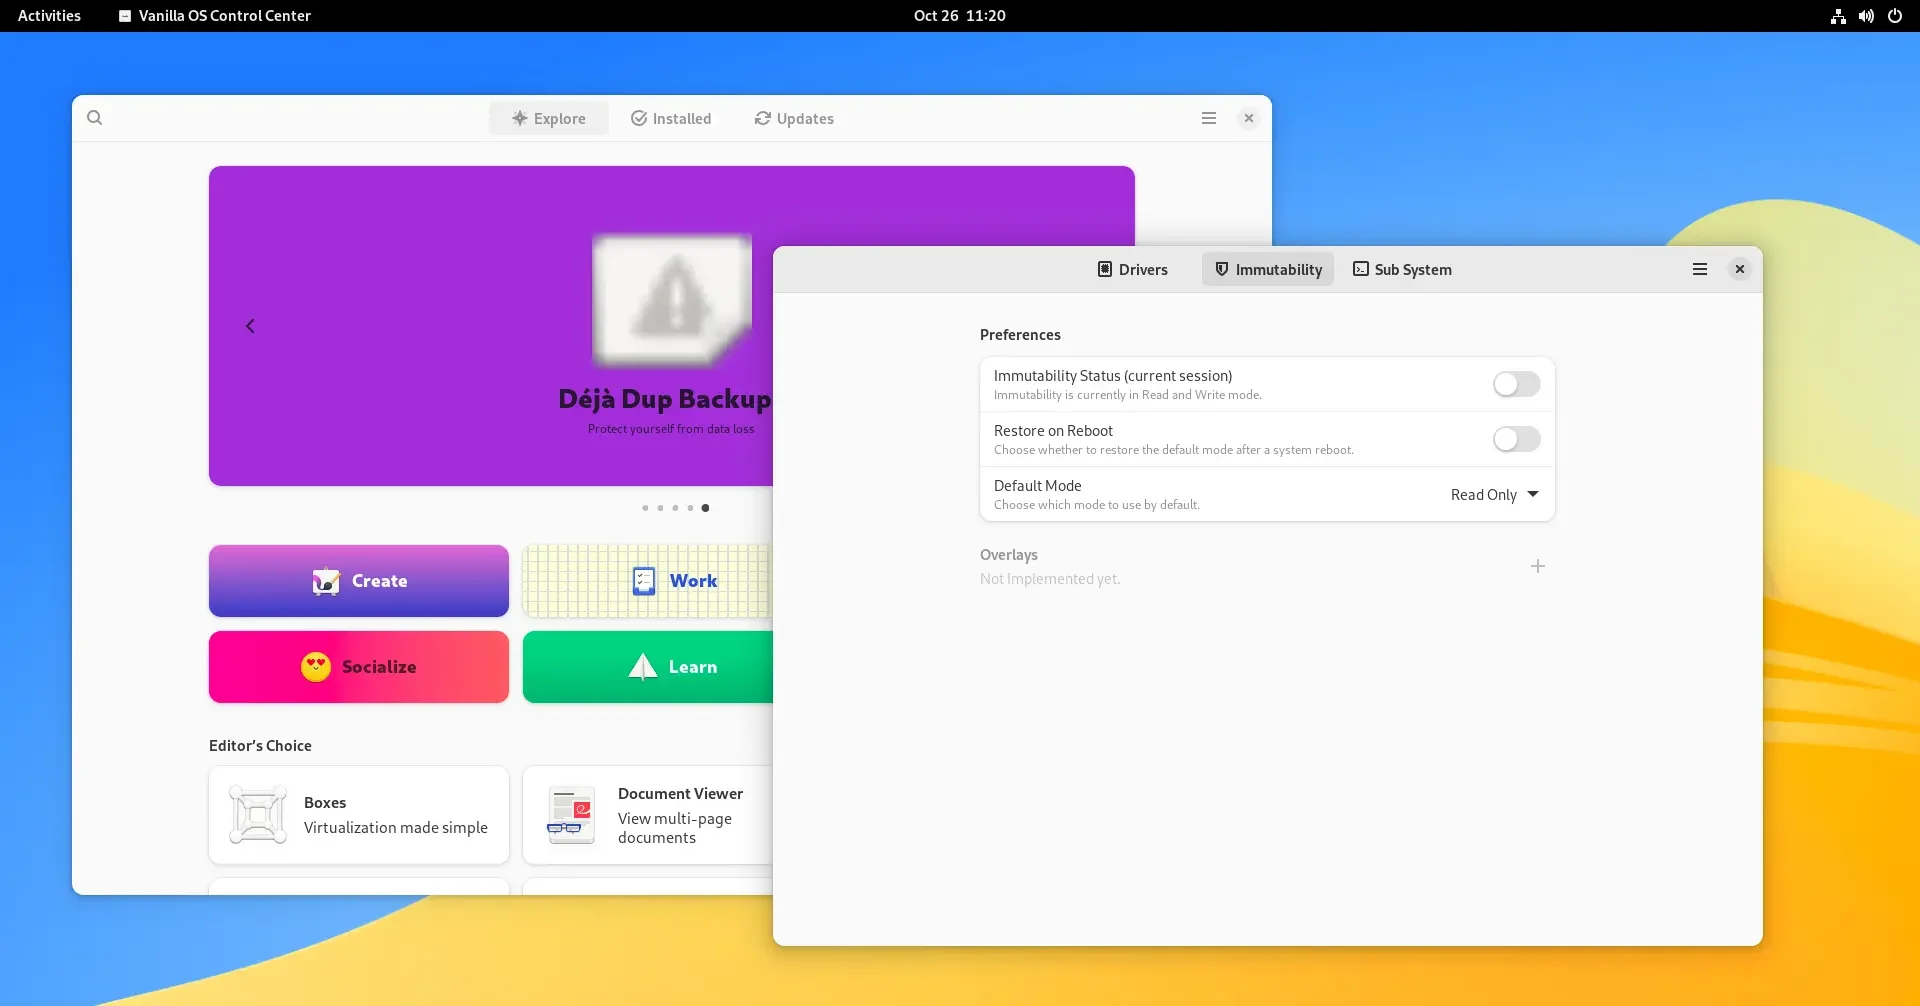Viewport: 1920px width, 1006px height.
Task: Go to the Updates tab
Action: pyautogui.click(x=794, y=118)
